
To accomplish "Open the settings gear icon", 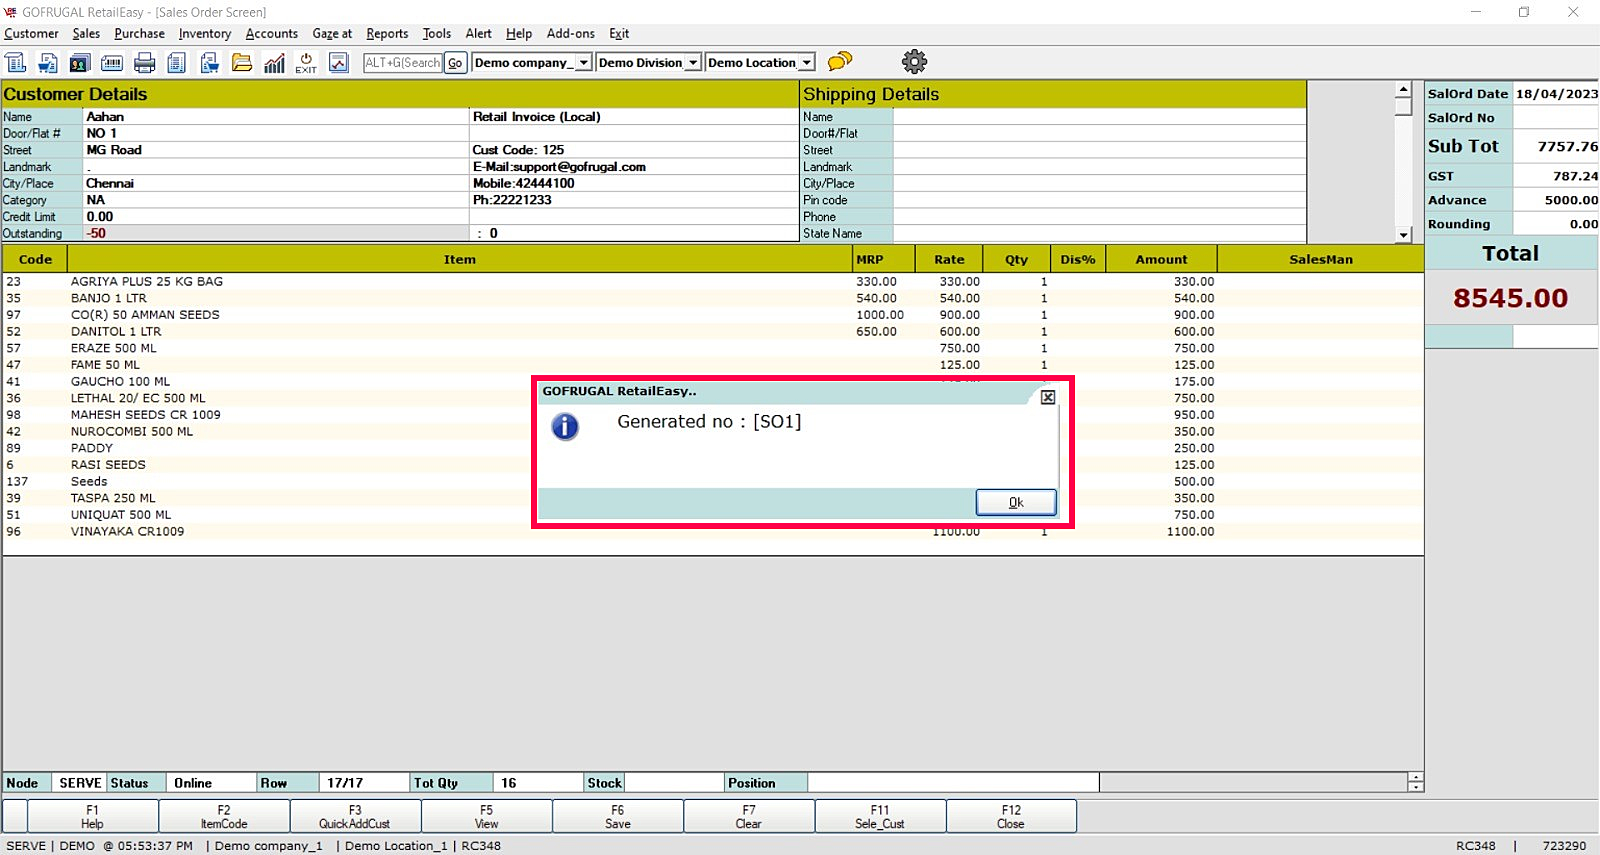I will coord(914,61).
